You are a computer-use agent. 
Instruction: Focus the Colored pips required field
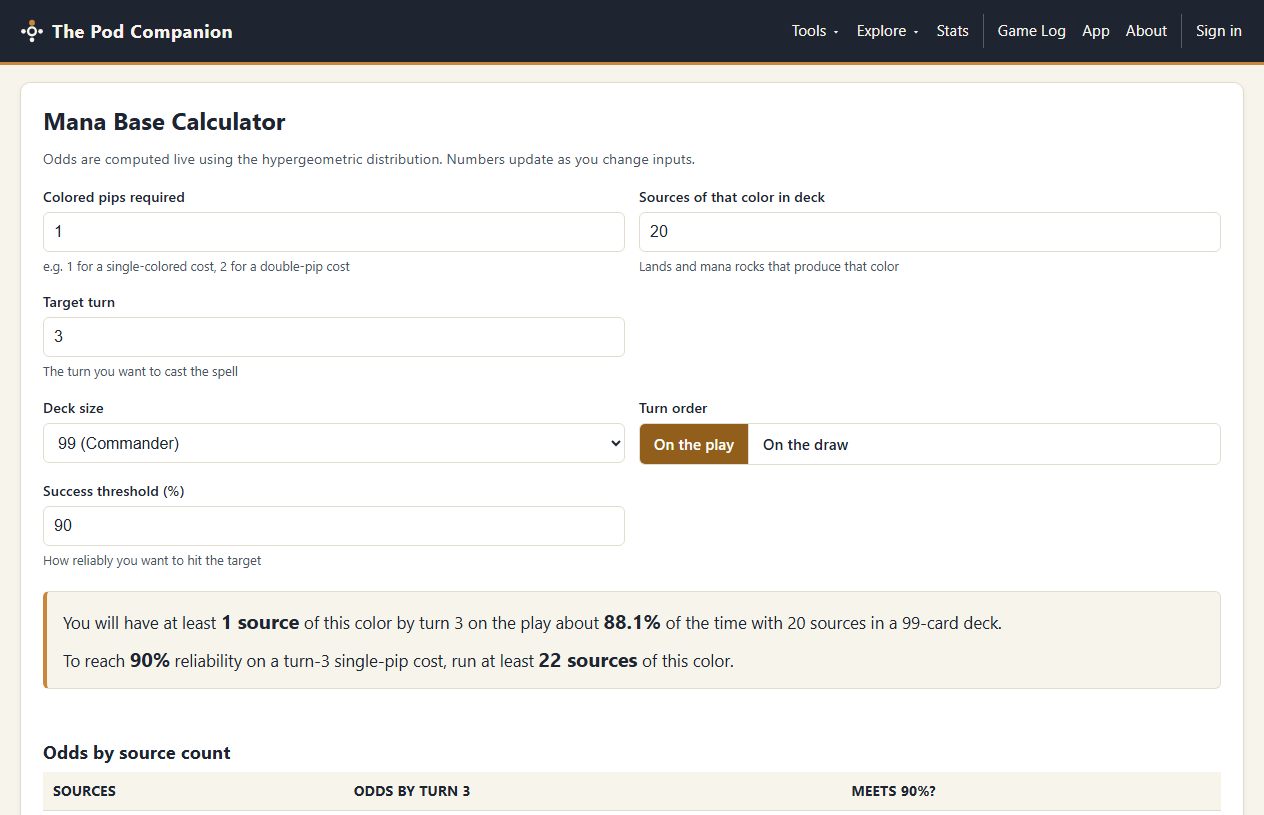334,232
